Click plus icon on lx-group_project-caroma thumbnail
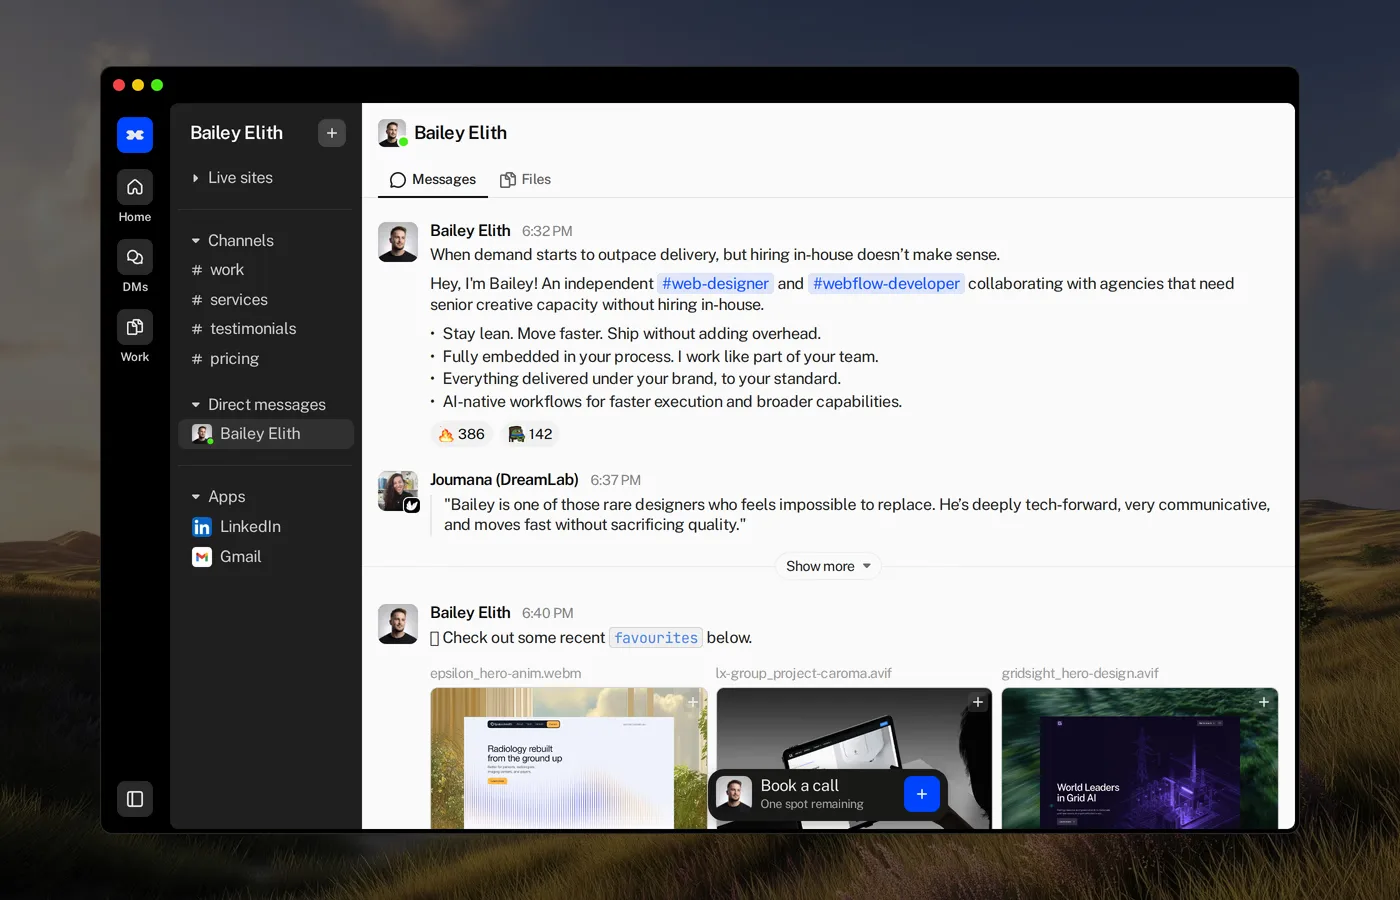Screen dimensions: 1400x900 [x=978, y=702]
